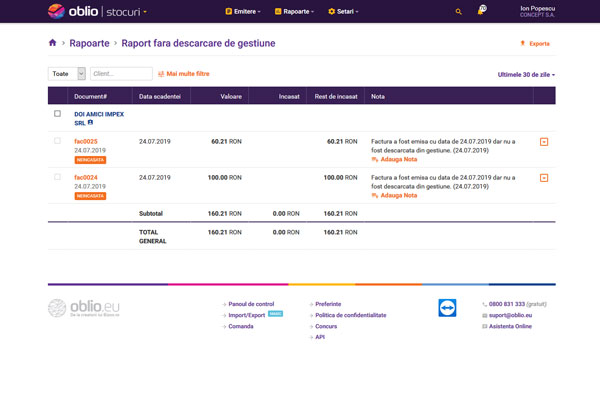Tick the checkbox for invoice fac0024

[57, 177]
